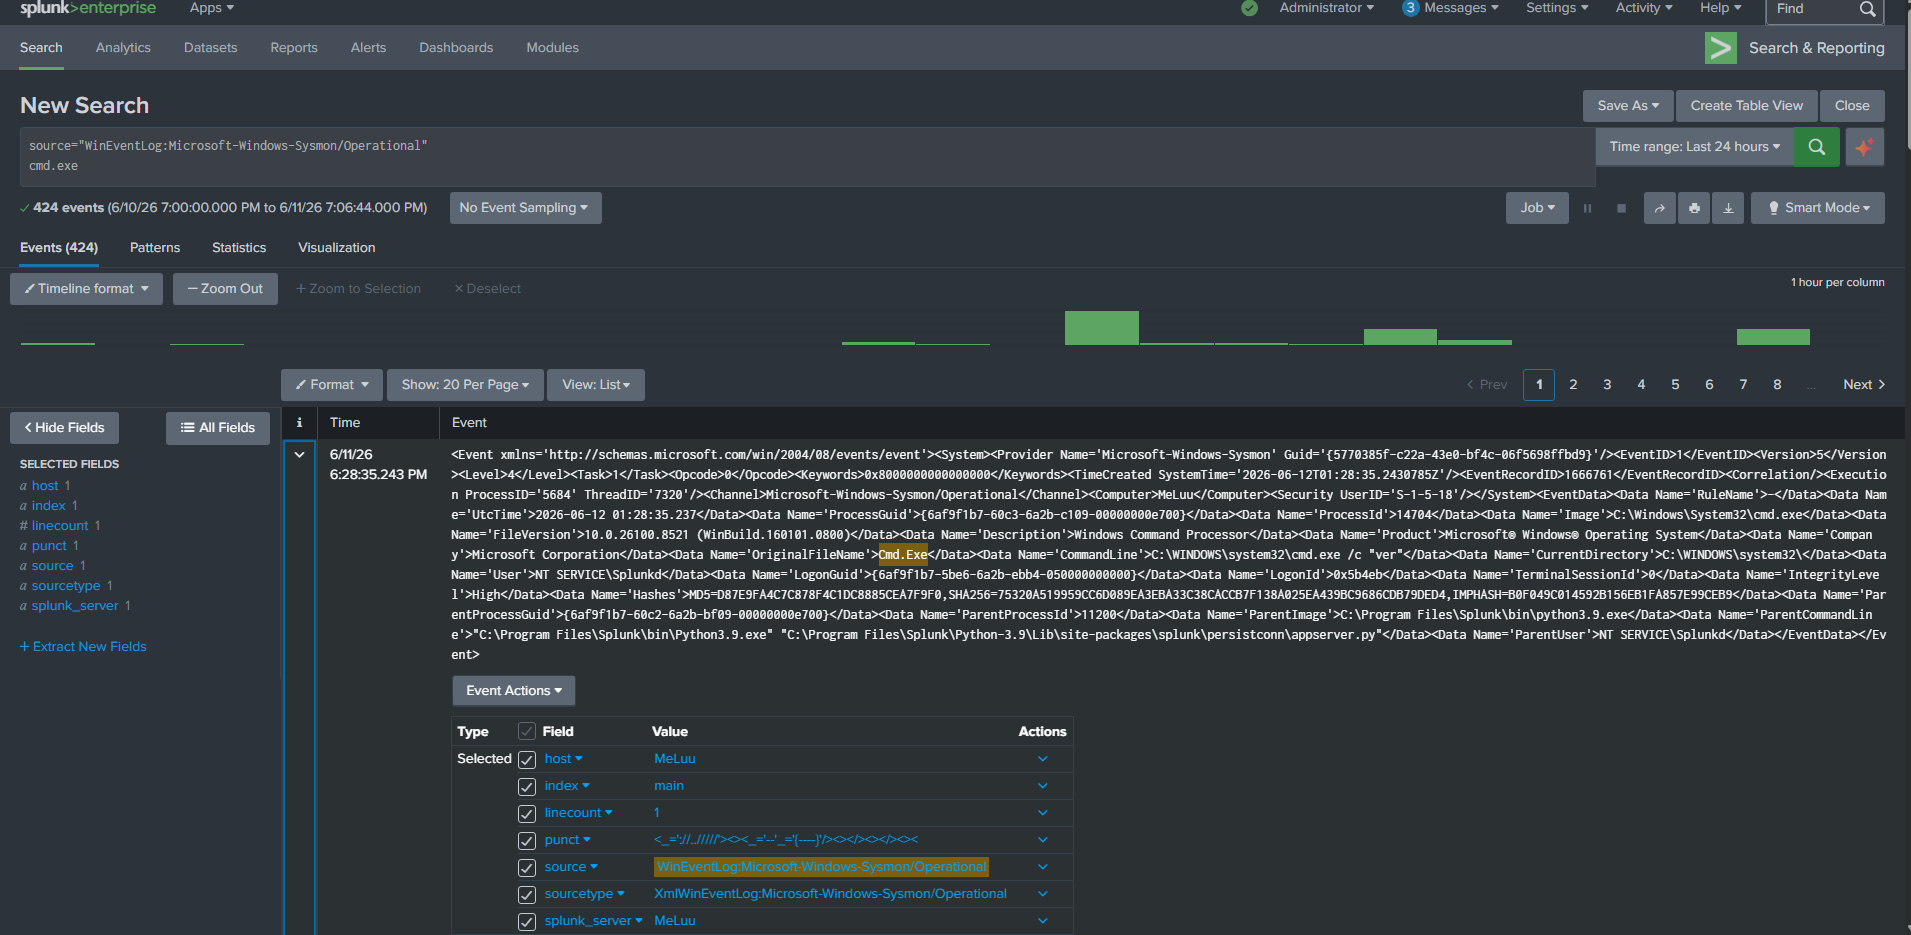Click the Create Table View button
The height and width of the screenshot is (935, 1911).
tap(1747, 106)
